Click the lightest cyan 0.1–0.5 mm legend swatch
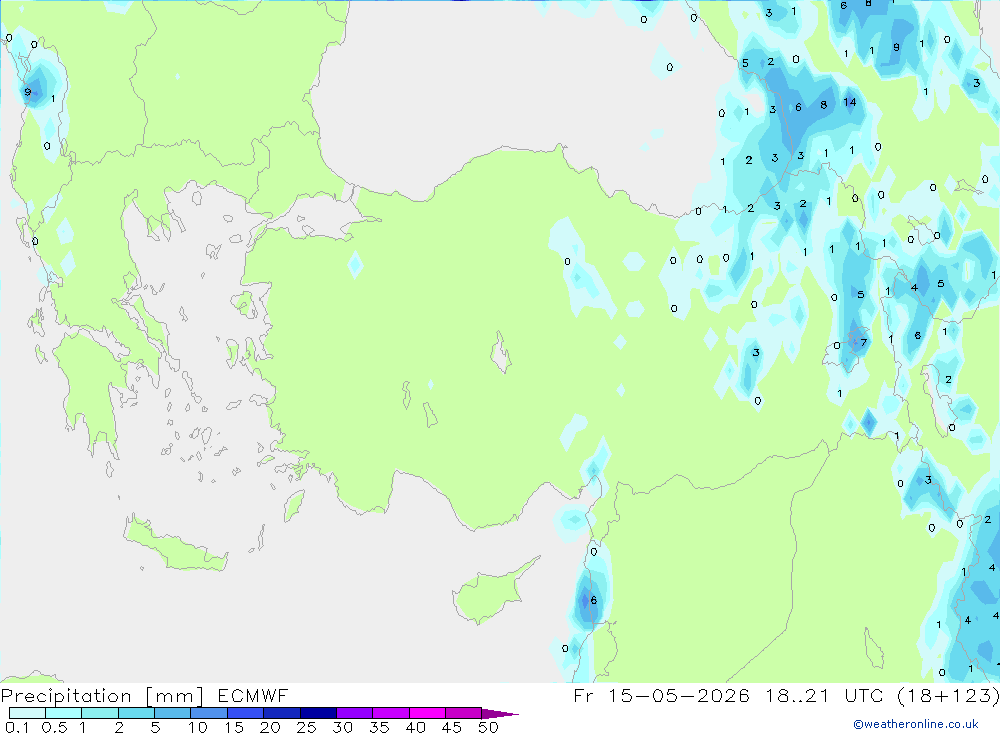Screen dimensions: 1000x733 (27, 713)
